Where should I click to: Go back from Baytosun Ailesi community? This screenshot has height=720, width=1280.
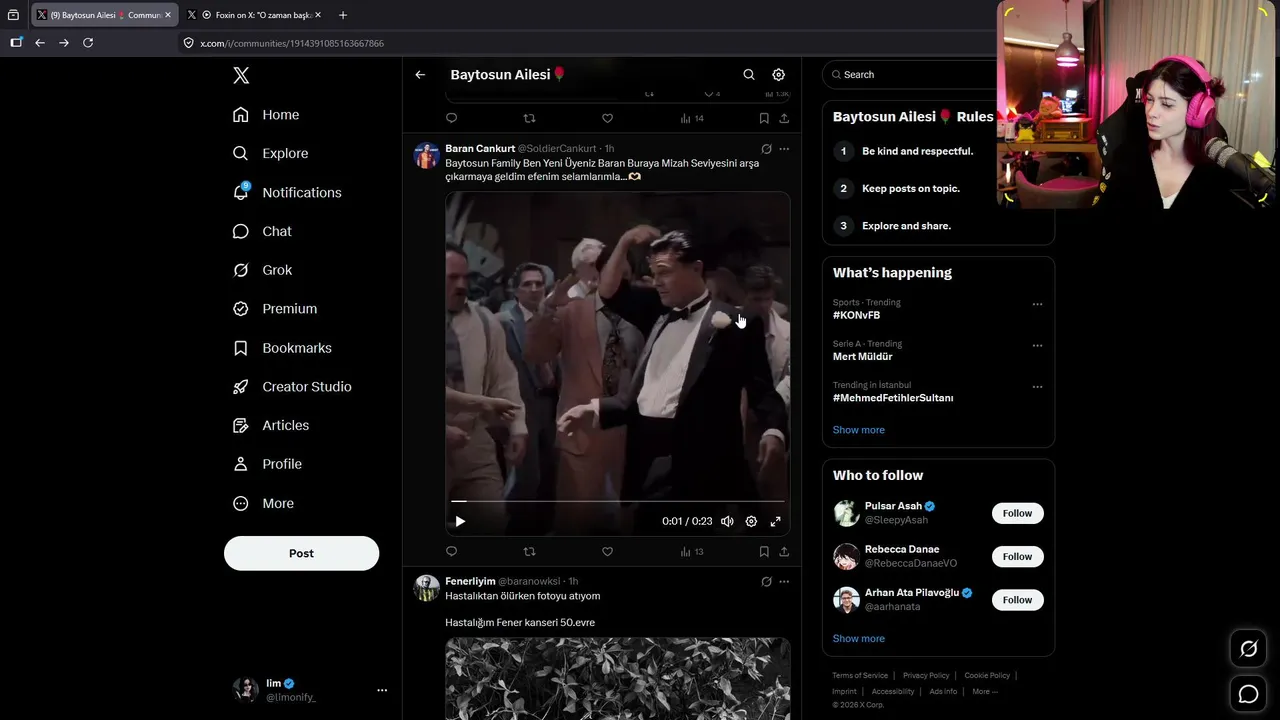[420, 75]
